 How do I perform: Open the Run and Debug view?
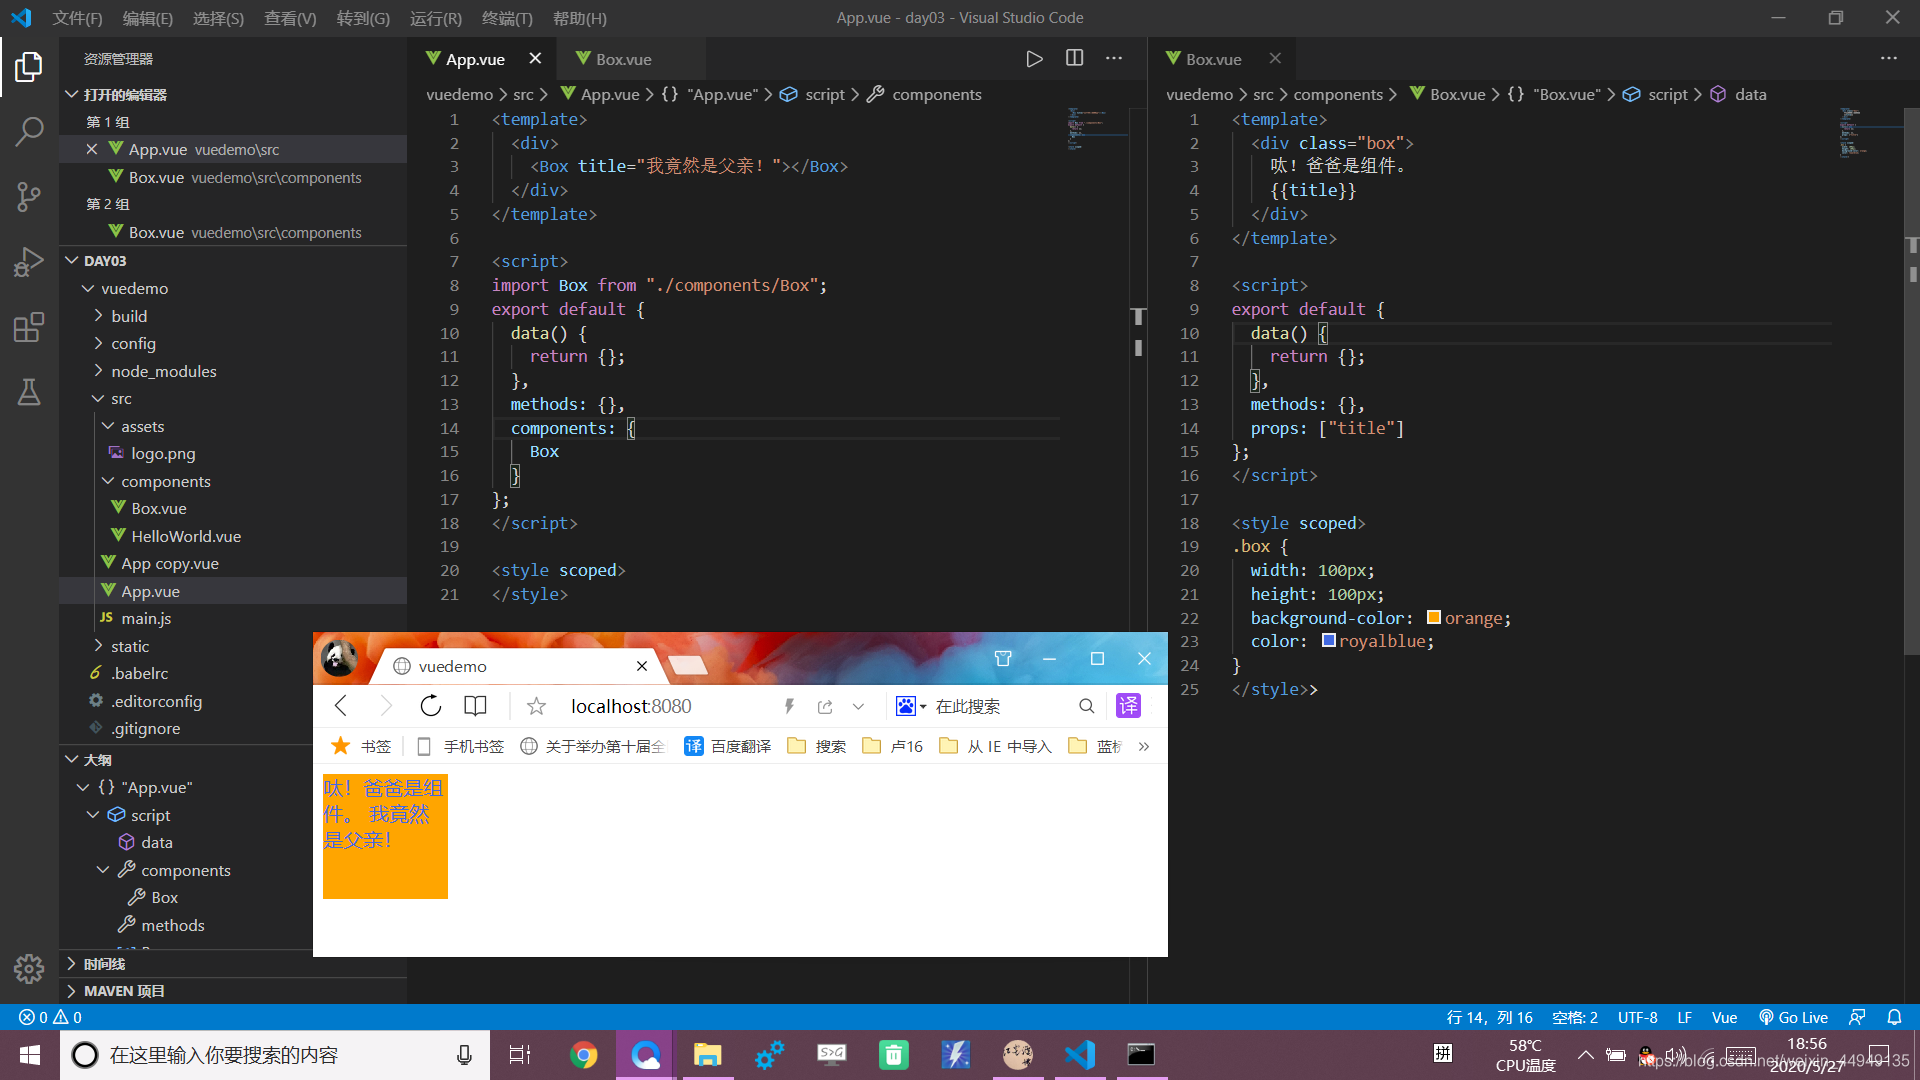tap(29, 262)
